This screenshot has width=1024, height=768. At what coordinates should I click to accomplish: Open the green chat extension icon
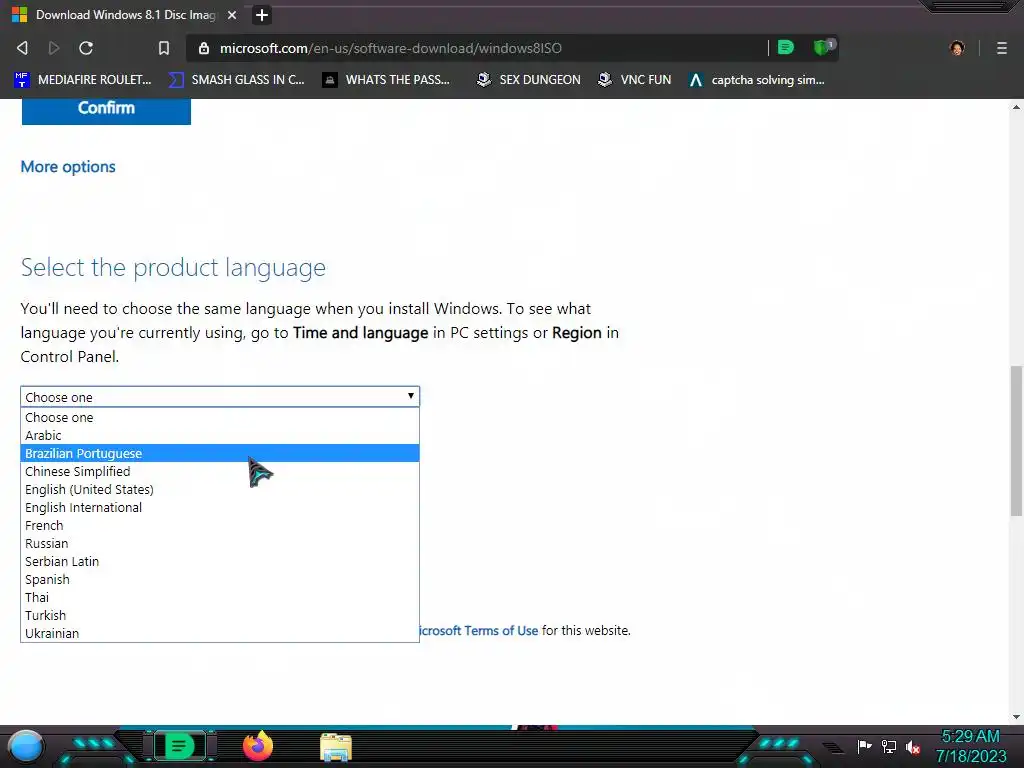[786, 47]
